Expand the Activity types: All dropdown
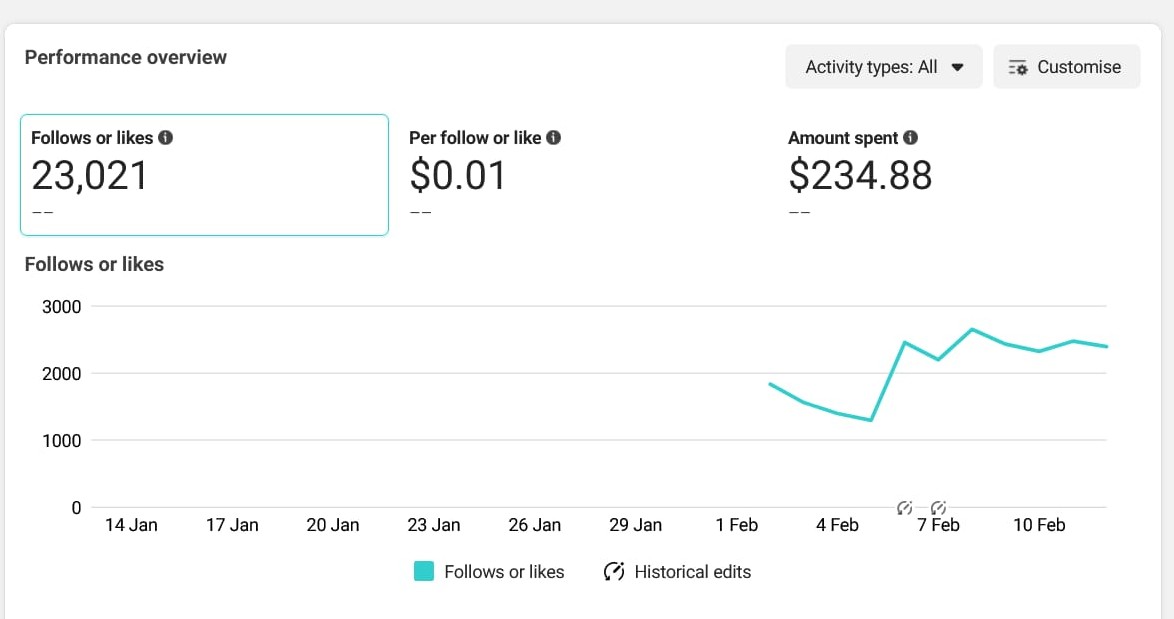 pyautogui.click(x=883, y=67)
